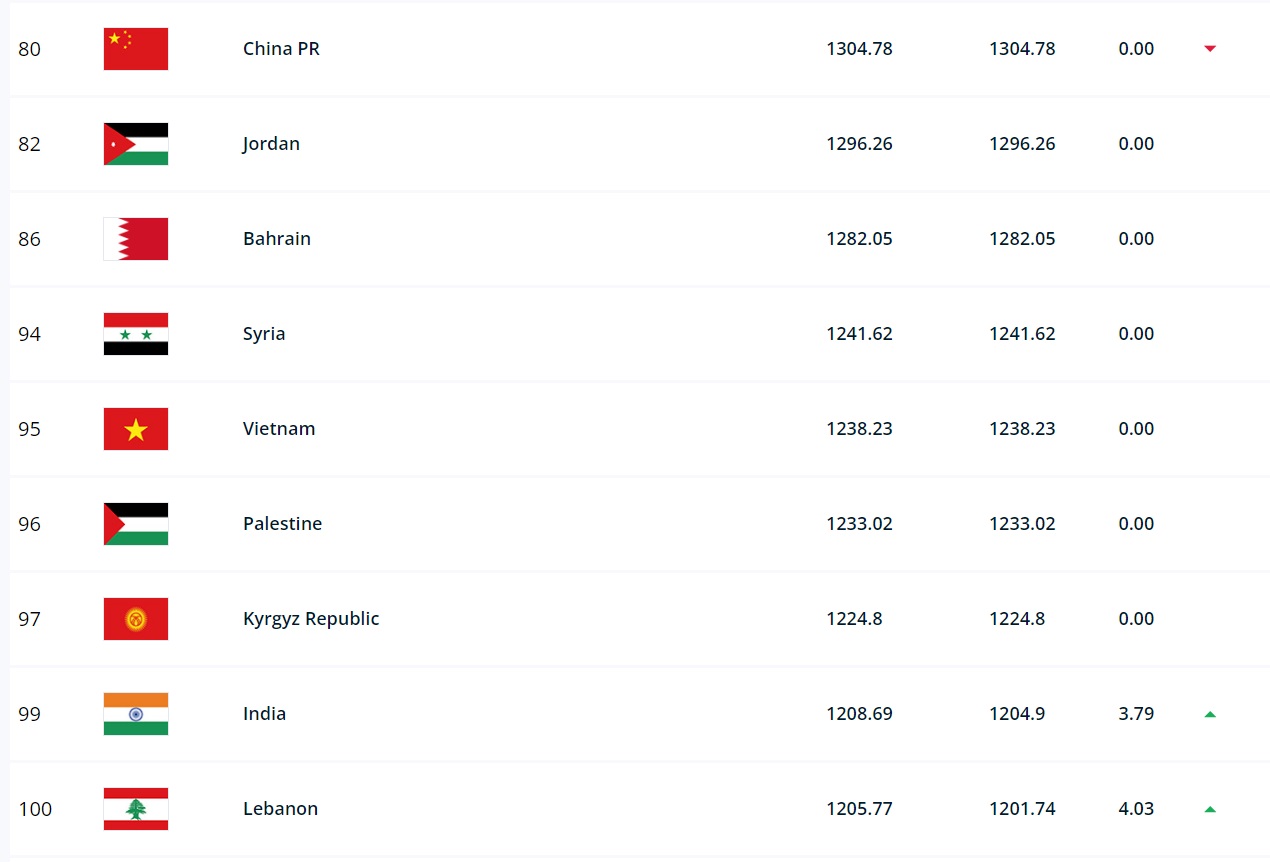Click the Palestine flag icon

pos(136,524)
